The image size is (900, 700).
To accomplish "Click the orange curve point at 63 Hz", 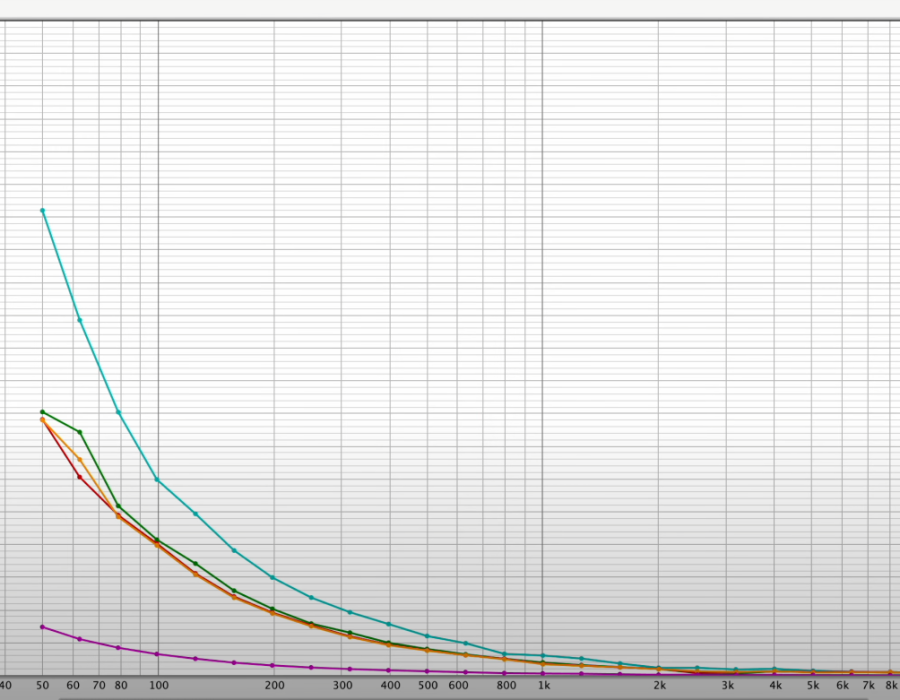I will coord(80,459).
